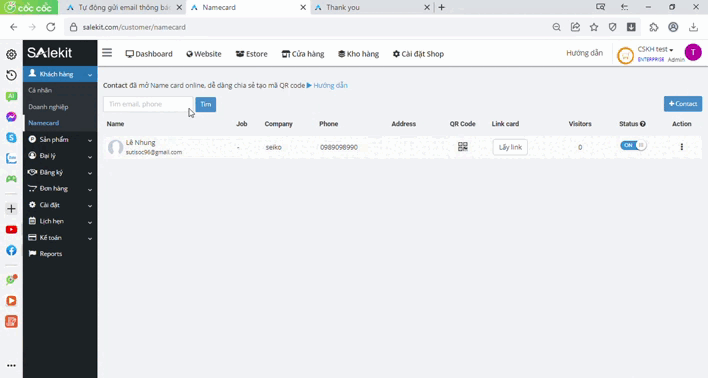Reload the page
Screen dimensions: 708x378
[x=51, y=27]
